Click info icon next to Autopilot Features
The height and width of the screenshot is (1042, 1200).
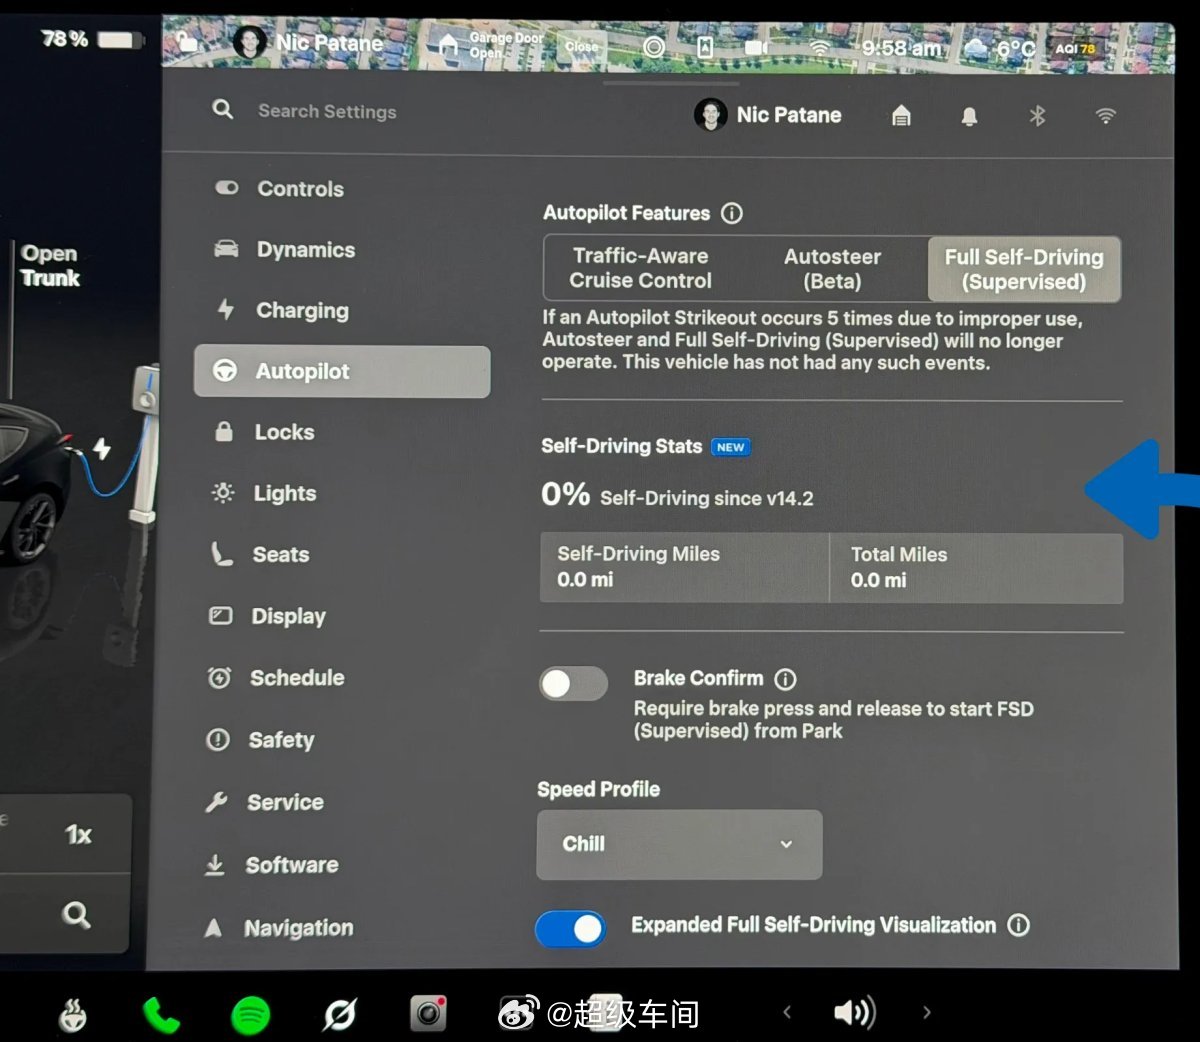[x=732, y=213]
